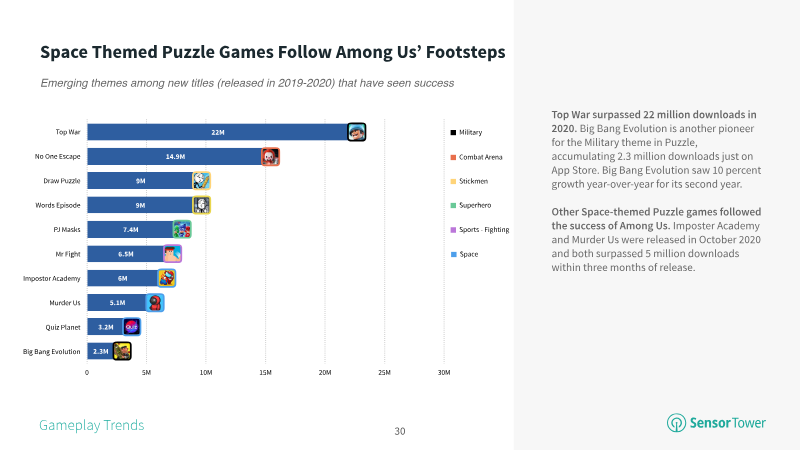Click the Murder Us game icon
Image resolution: width=800 pixels, height=450 pixels.
tap(155, 303)
